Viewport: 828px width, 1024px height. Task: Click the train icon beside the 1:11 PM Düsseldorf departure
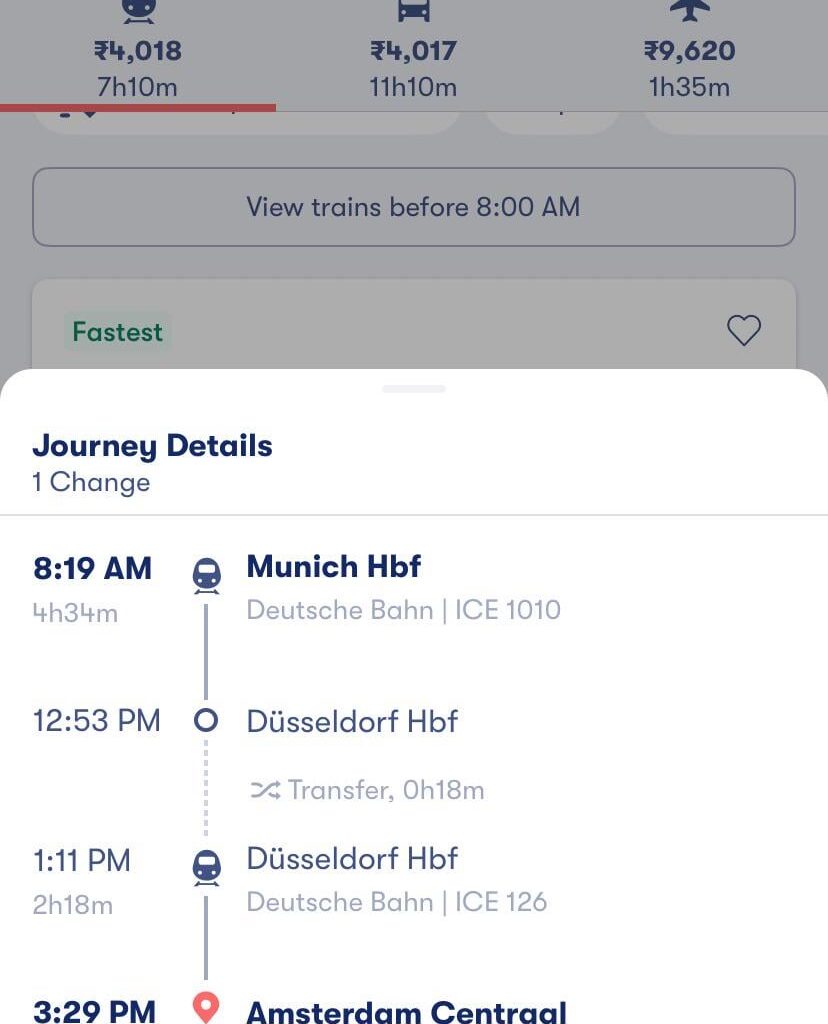point(206,866)
